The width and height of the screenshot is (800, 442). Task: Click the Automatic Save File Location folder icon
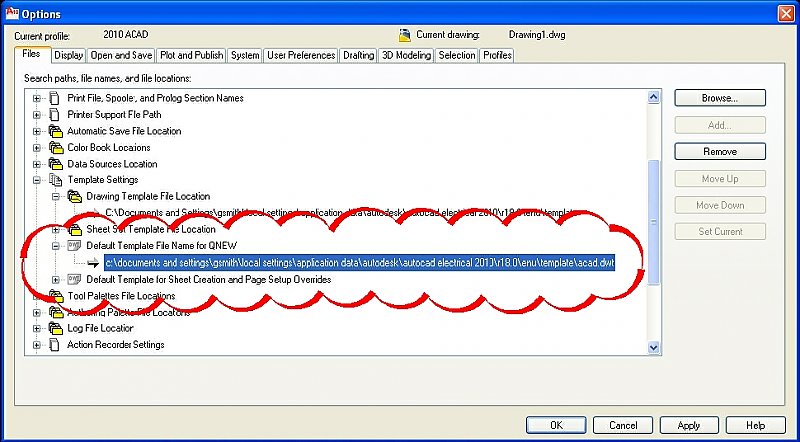point(56,131)
